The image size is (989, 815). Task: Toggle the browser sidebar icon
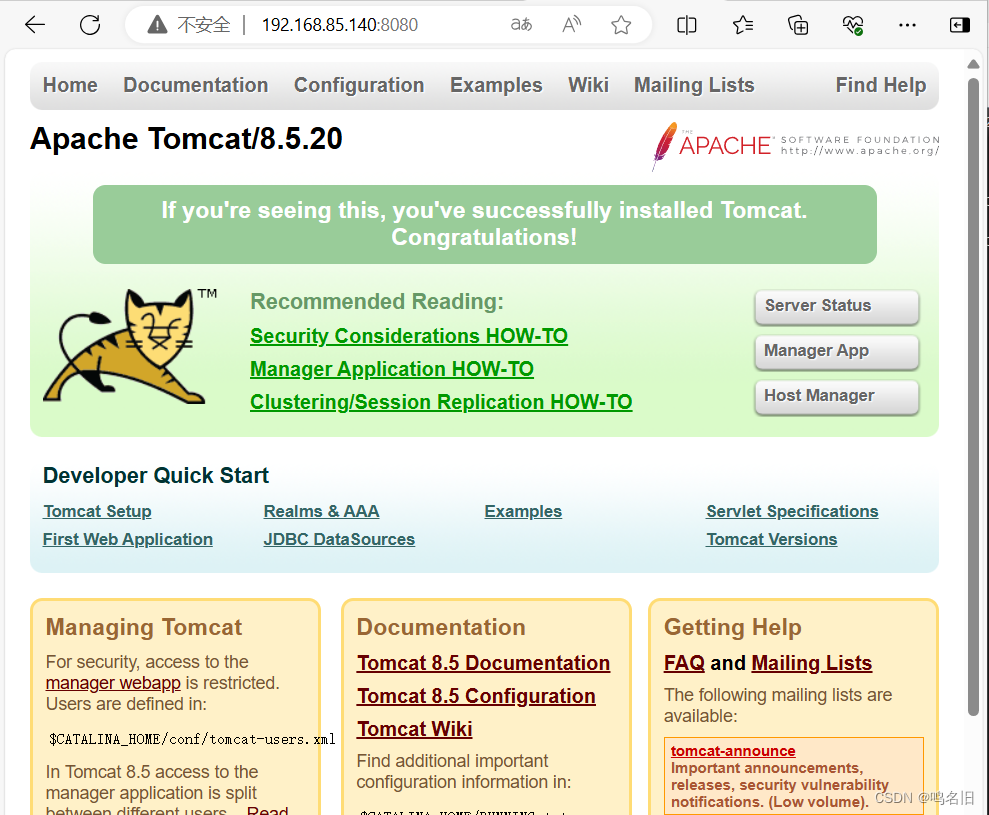(959, 25)
